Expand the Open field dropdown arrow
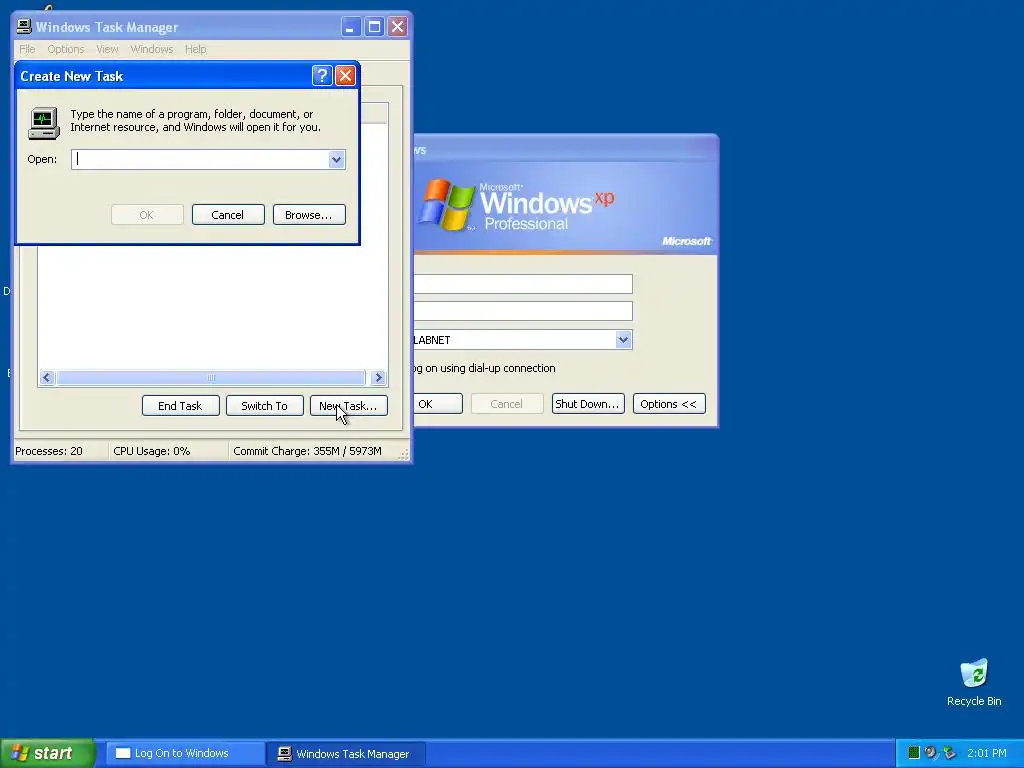This screenshot has height=768, width=1024. pos(336,159)
